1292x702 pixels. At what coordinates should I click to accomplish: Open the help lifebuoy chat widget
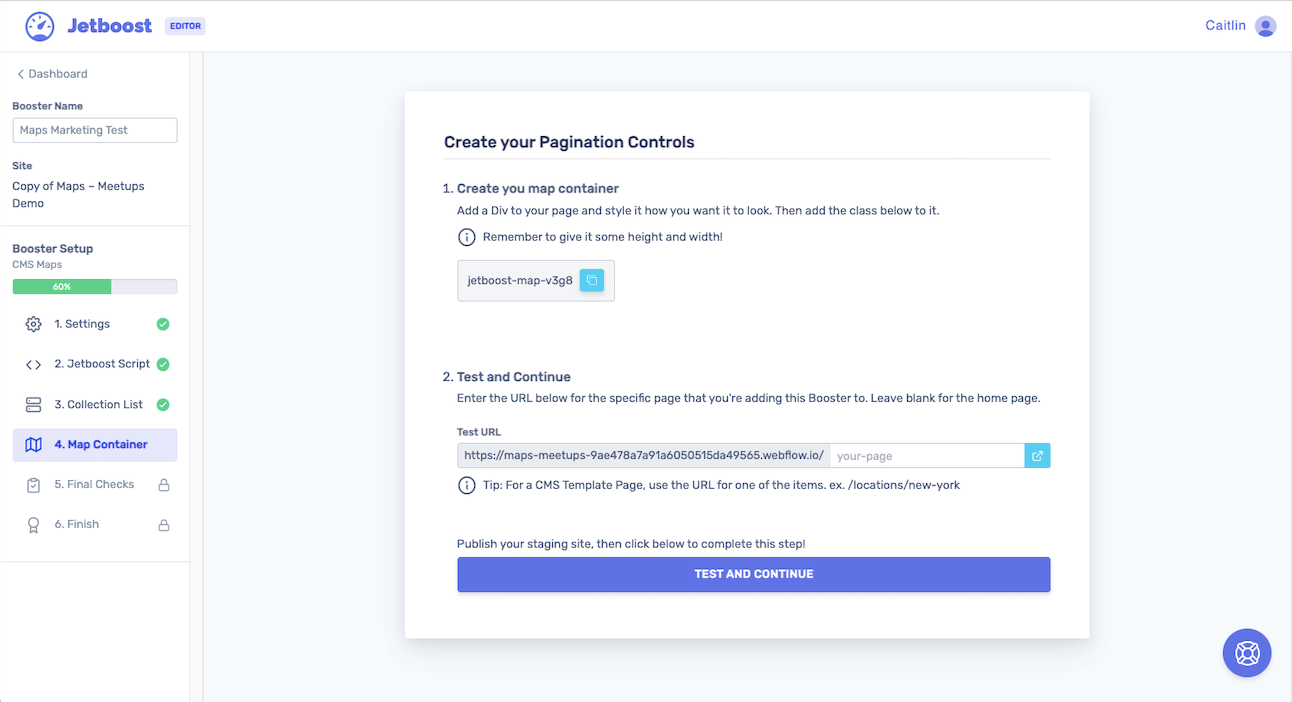pyautogui.click(x=1247, y=653)
